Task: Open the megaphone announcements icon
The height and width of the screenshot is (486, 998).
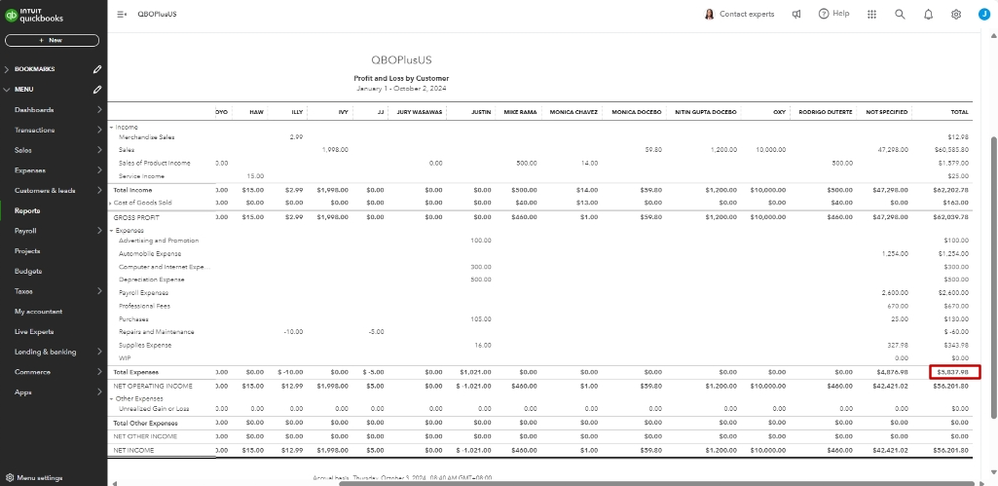Action: [796, 14]
